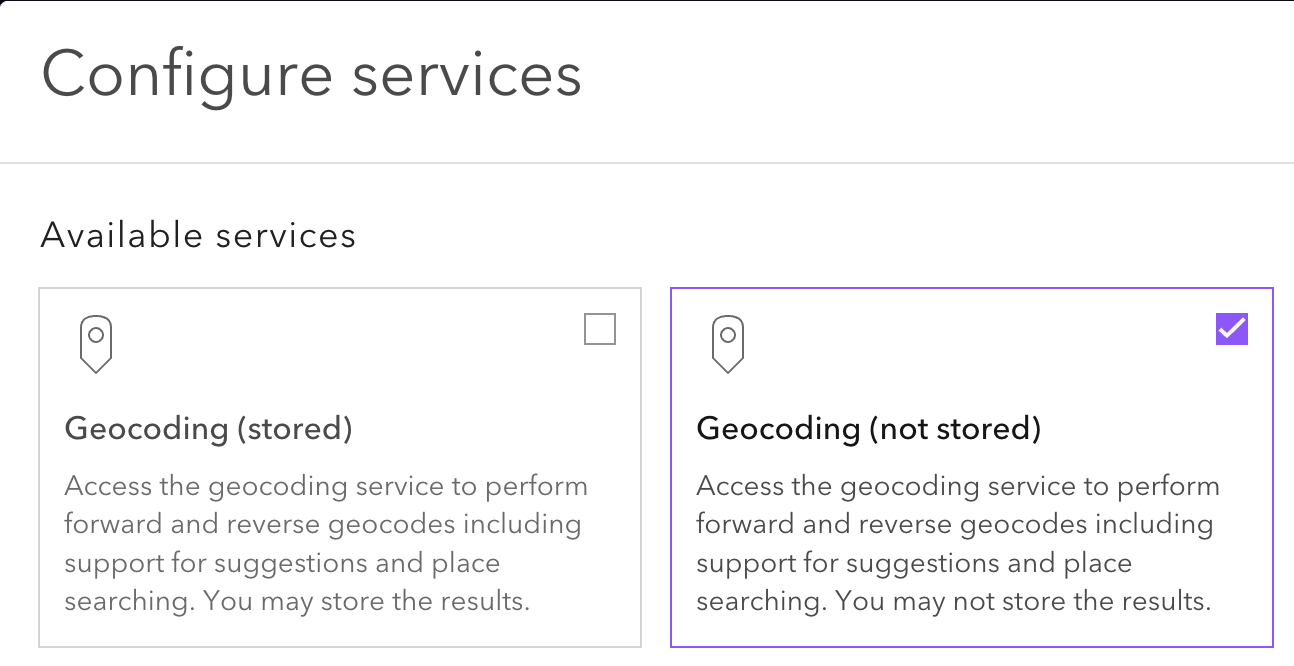Click the circle inside the left pin icon
Screen dimensions: 1294x666
96,335
